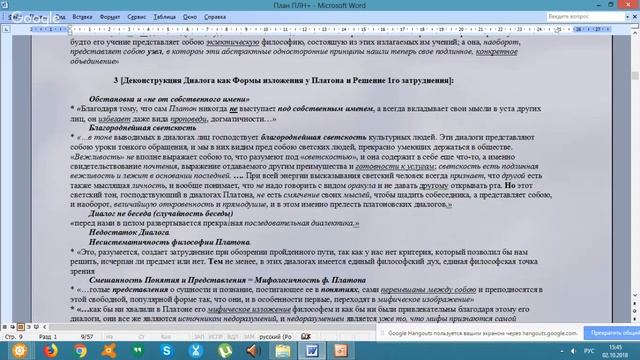The width and height of the screenshot is (640, 360).
Task: Click the volume icon in the system tray
Action: click(573, 351)
